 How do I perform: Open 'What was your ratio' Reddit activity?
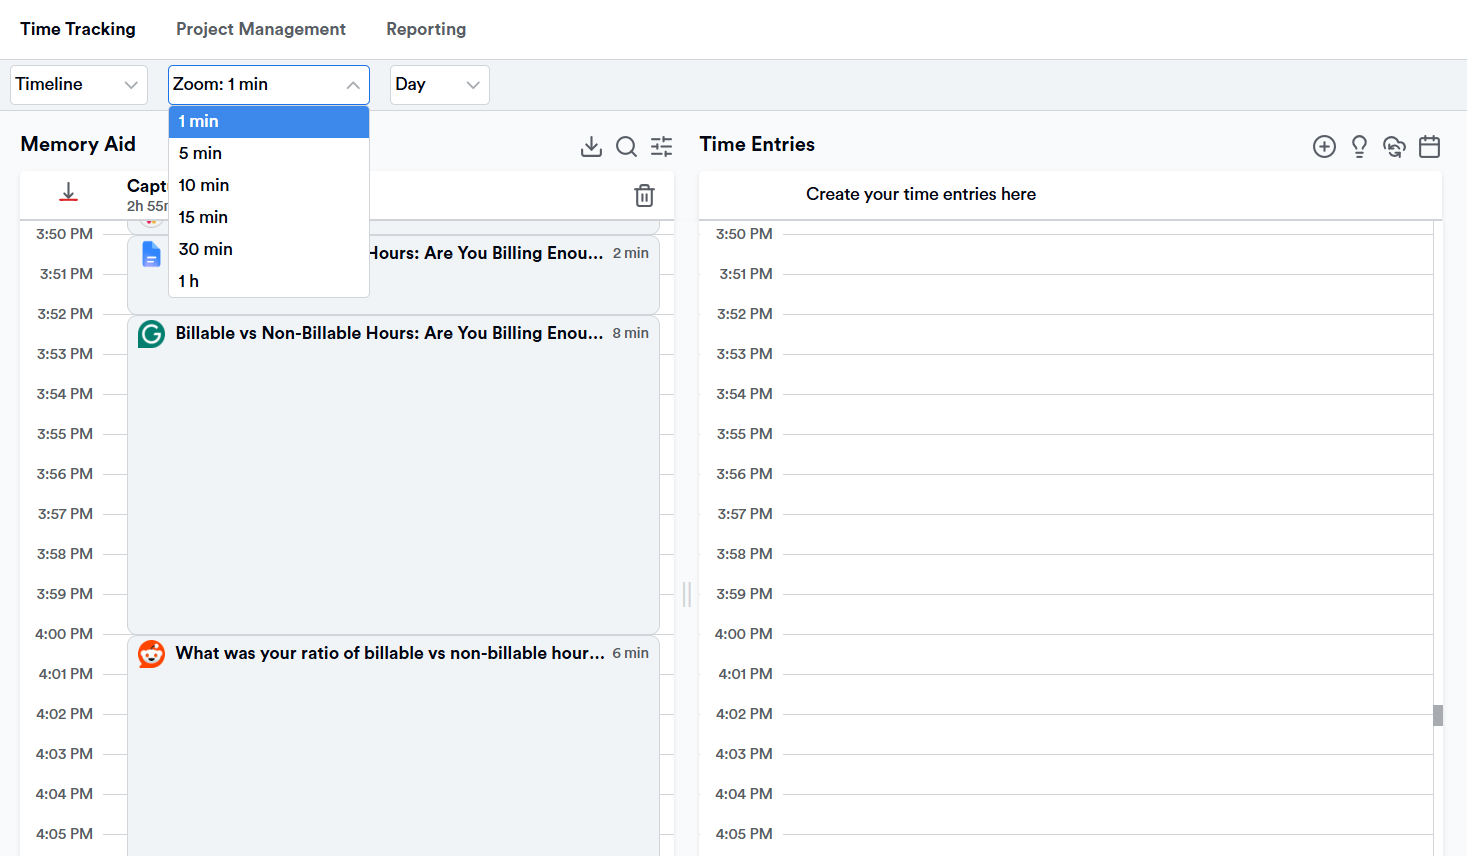(393, 745)
